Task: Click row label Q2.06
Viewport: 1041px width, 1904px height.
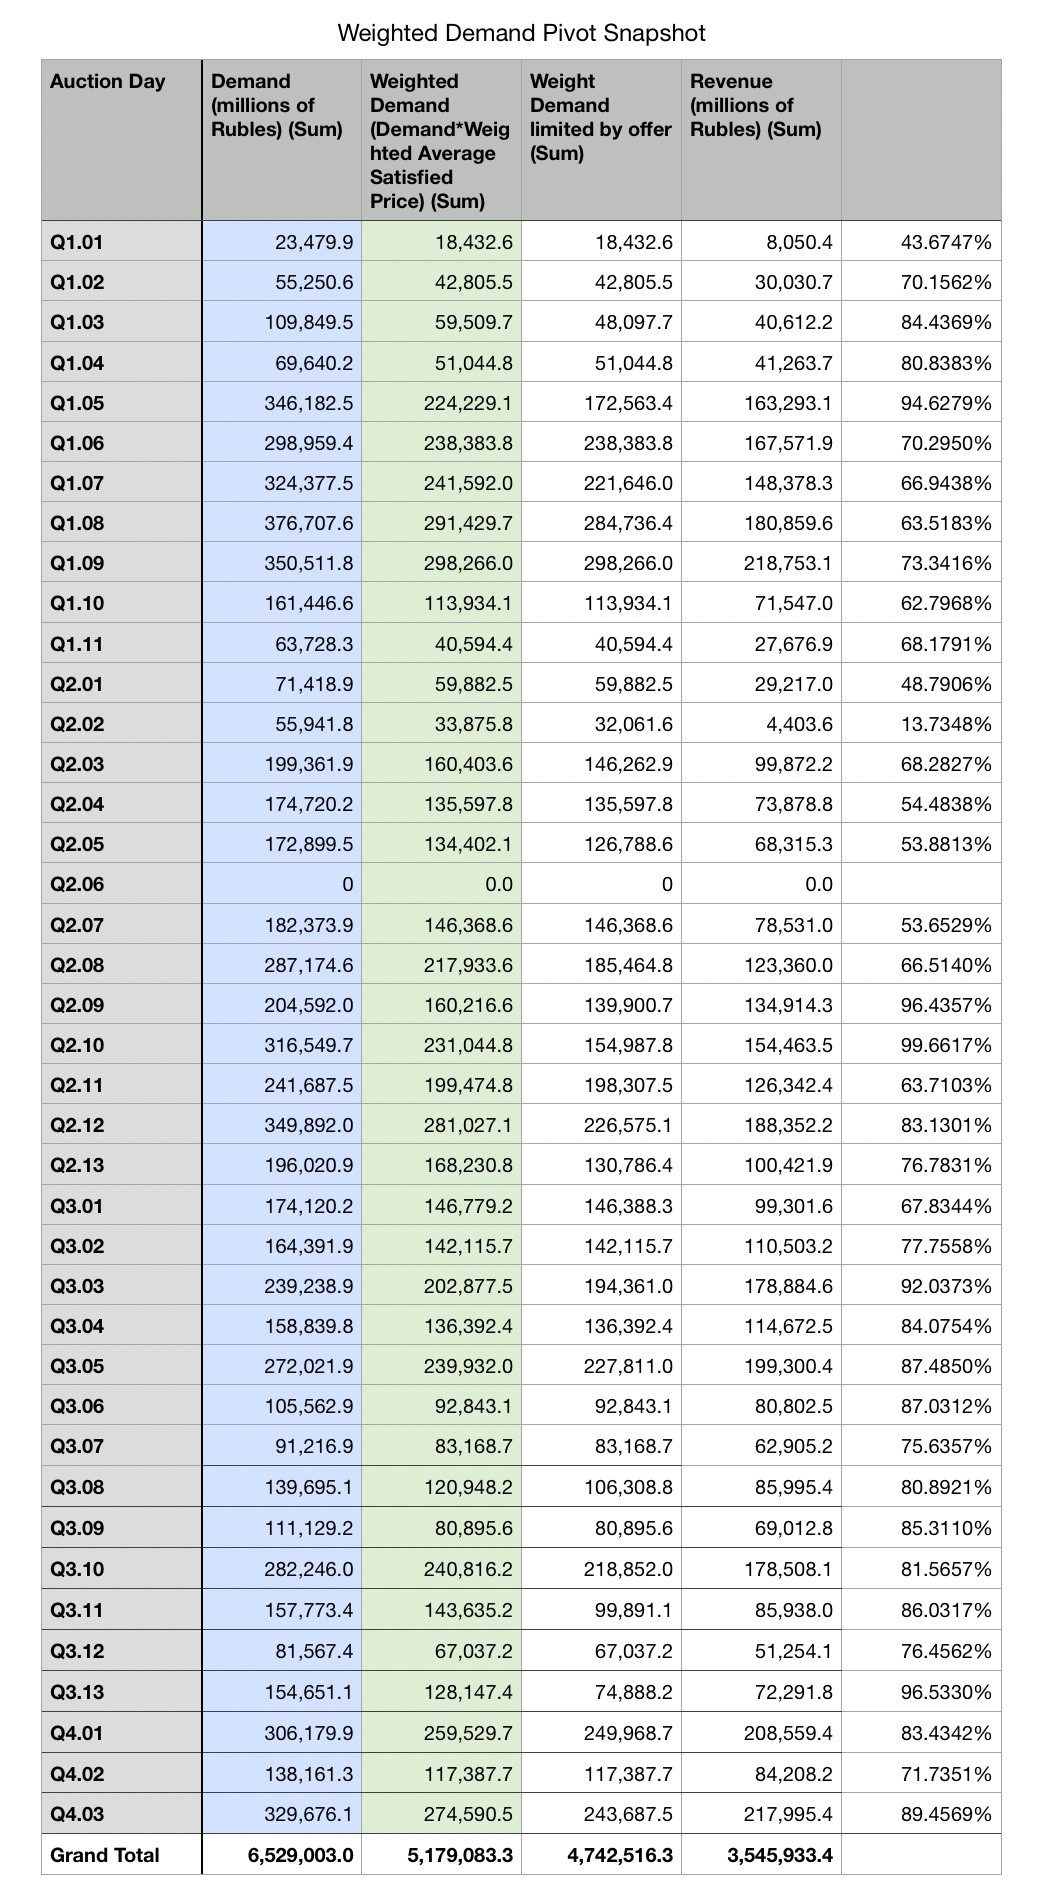Action: coord(121,884)
